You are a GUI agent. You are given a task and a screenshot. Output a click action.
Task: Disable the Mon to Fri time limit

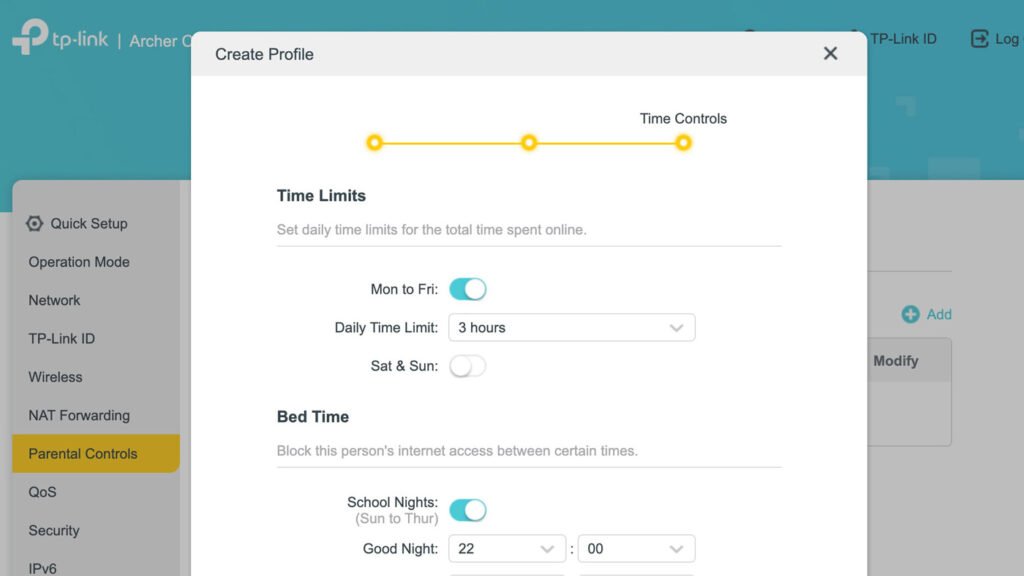point(468,288)
